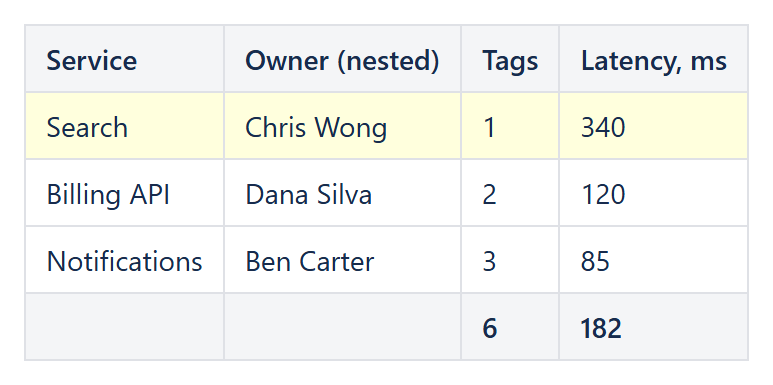Select the Search service cell
773x385 pixels.
point(124,126)
